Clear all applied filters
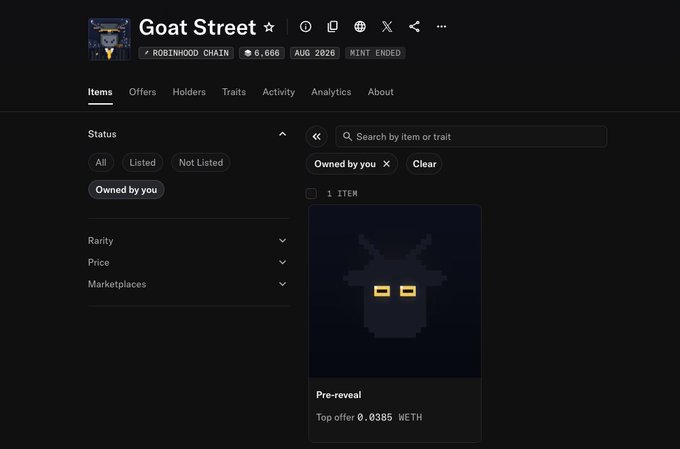Image resolution: width=680 pixels, height=449 pixels. 425,164
